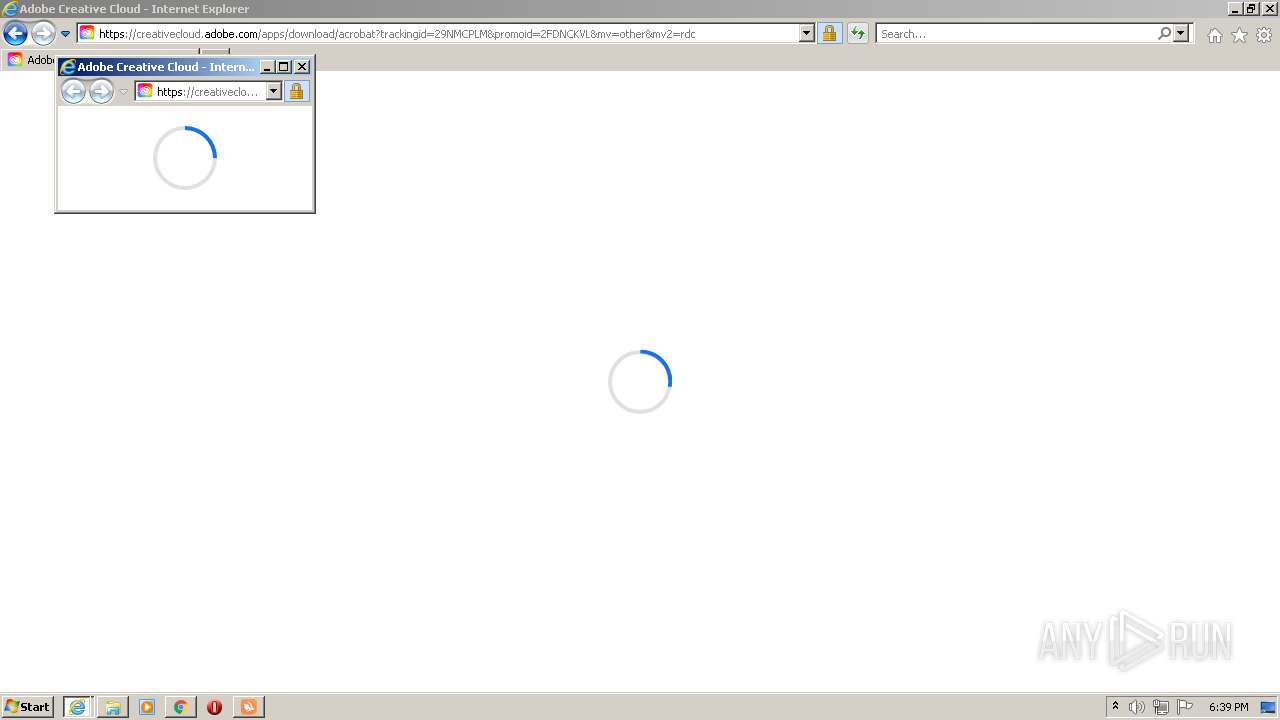Open the Tools gear icon
This screenshot has width=1280, height=720.
click(1264, 35)
